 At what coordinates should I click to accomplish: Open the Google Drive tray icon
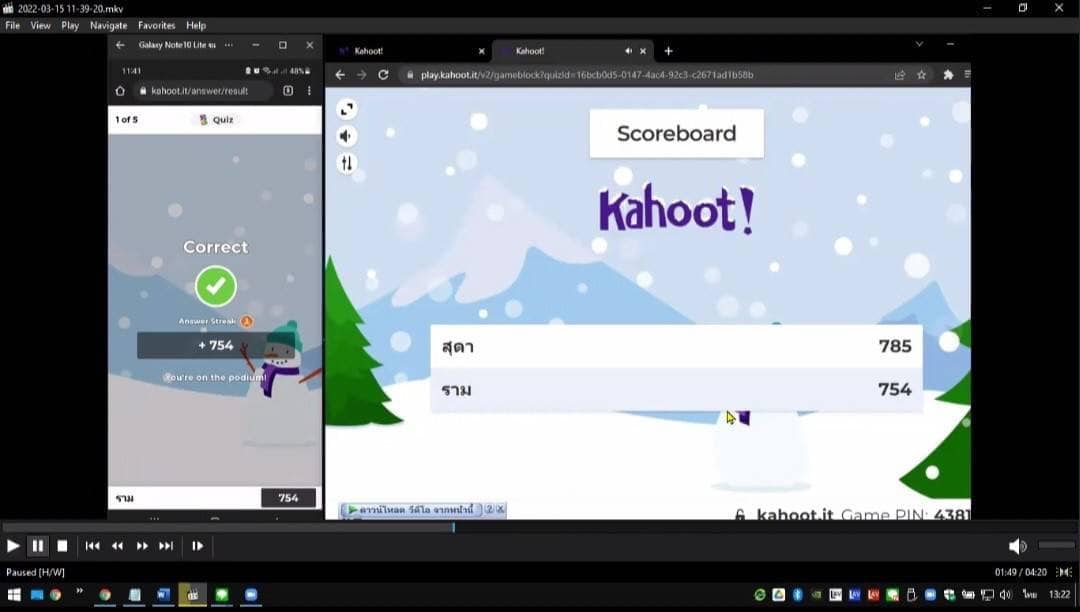[x=778, y=595]
